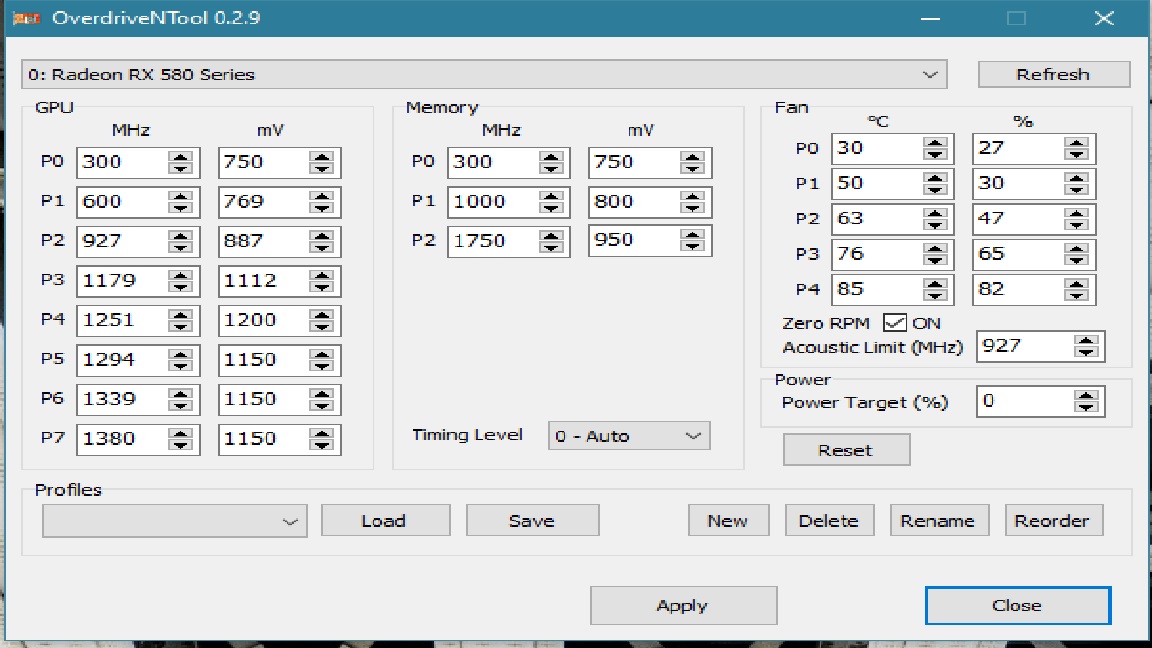Click the Rename profile button
1152x648 pixels.
[x=939, y=521]
